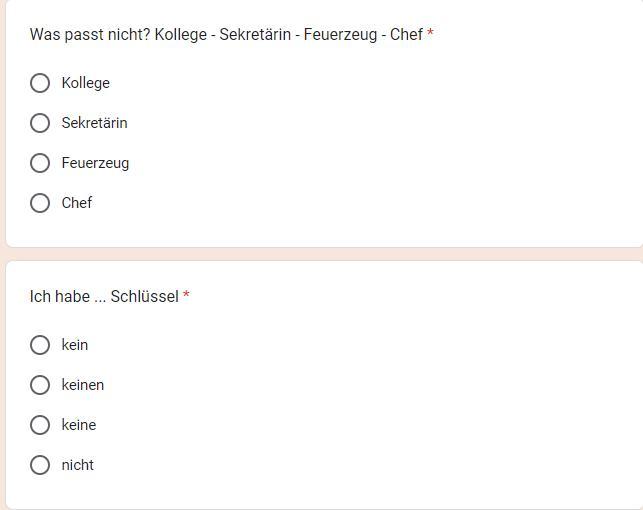Choose the Sekretärin radio button circle
The width and height of the screenshot is (643, 510).
pyautogui.click(x=40, y=123)
